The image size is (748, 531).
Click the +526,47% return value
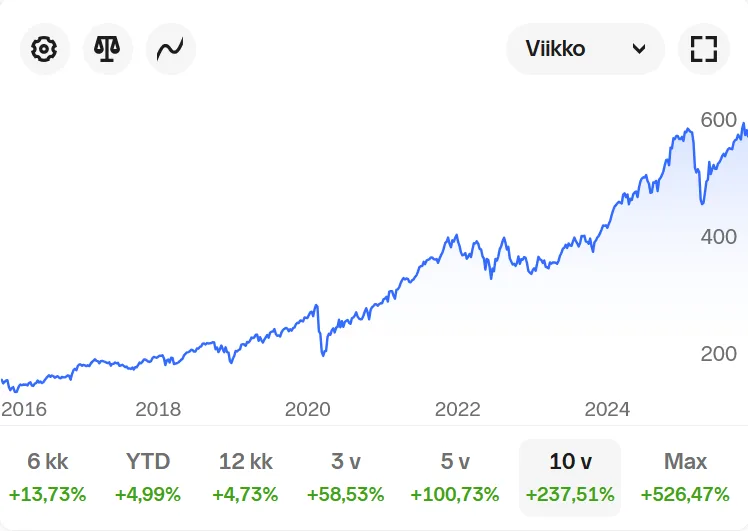coord(685,494)
